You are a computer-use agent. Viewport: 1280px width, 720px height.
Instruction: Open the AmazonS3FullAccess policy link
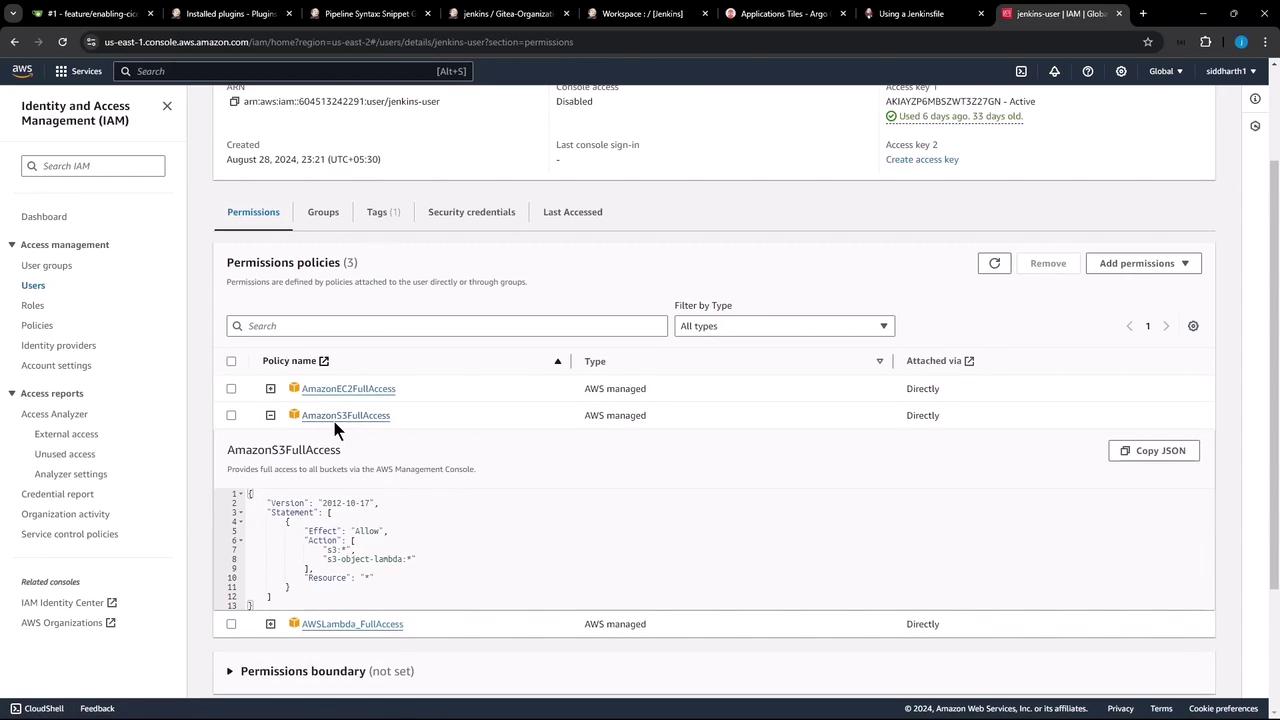346,415
